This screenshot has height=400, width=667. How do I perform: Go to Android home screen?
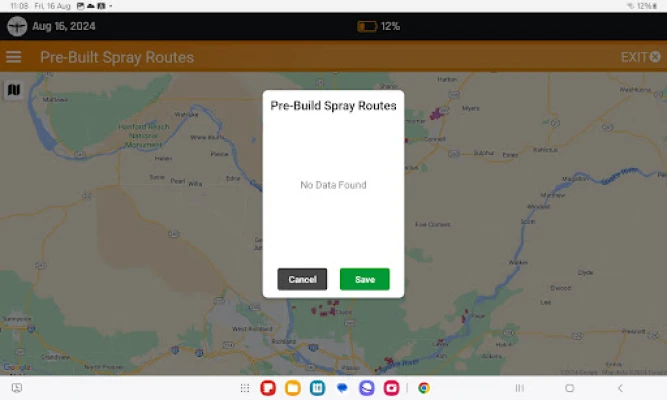570,388
